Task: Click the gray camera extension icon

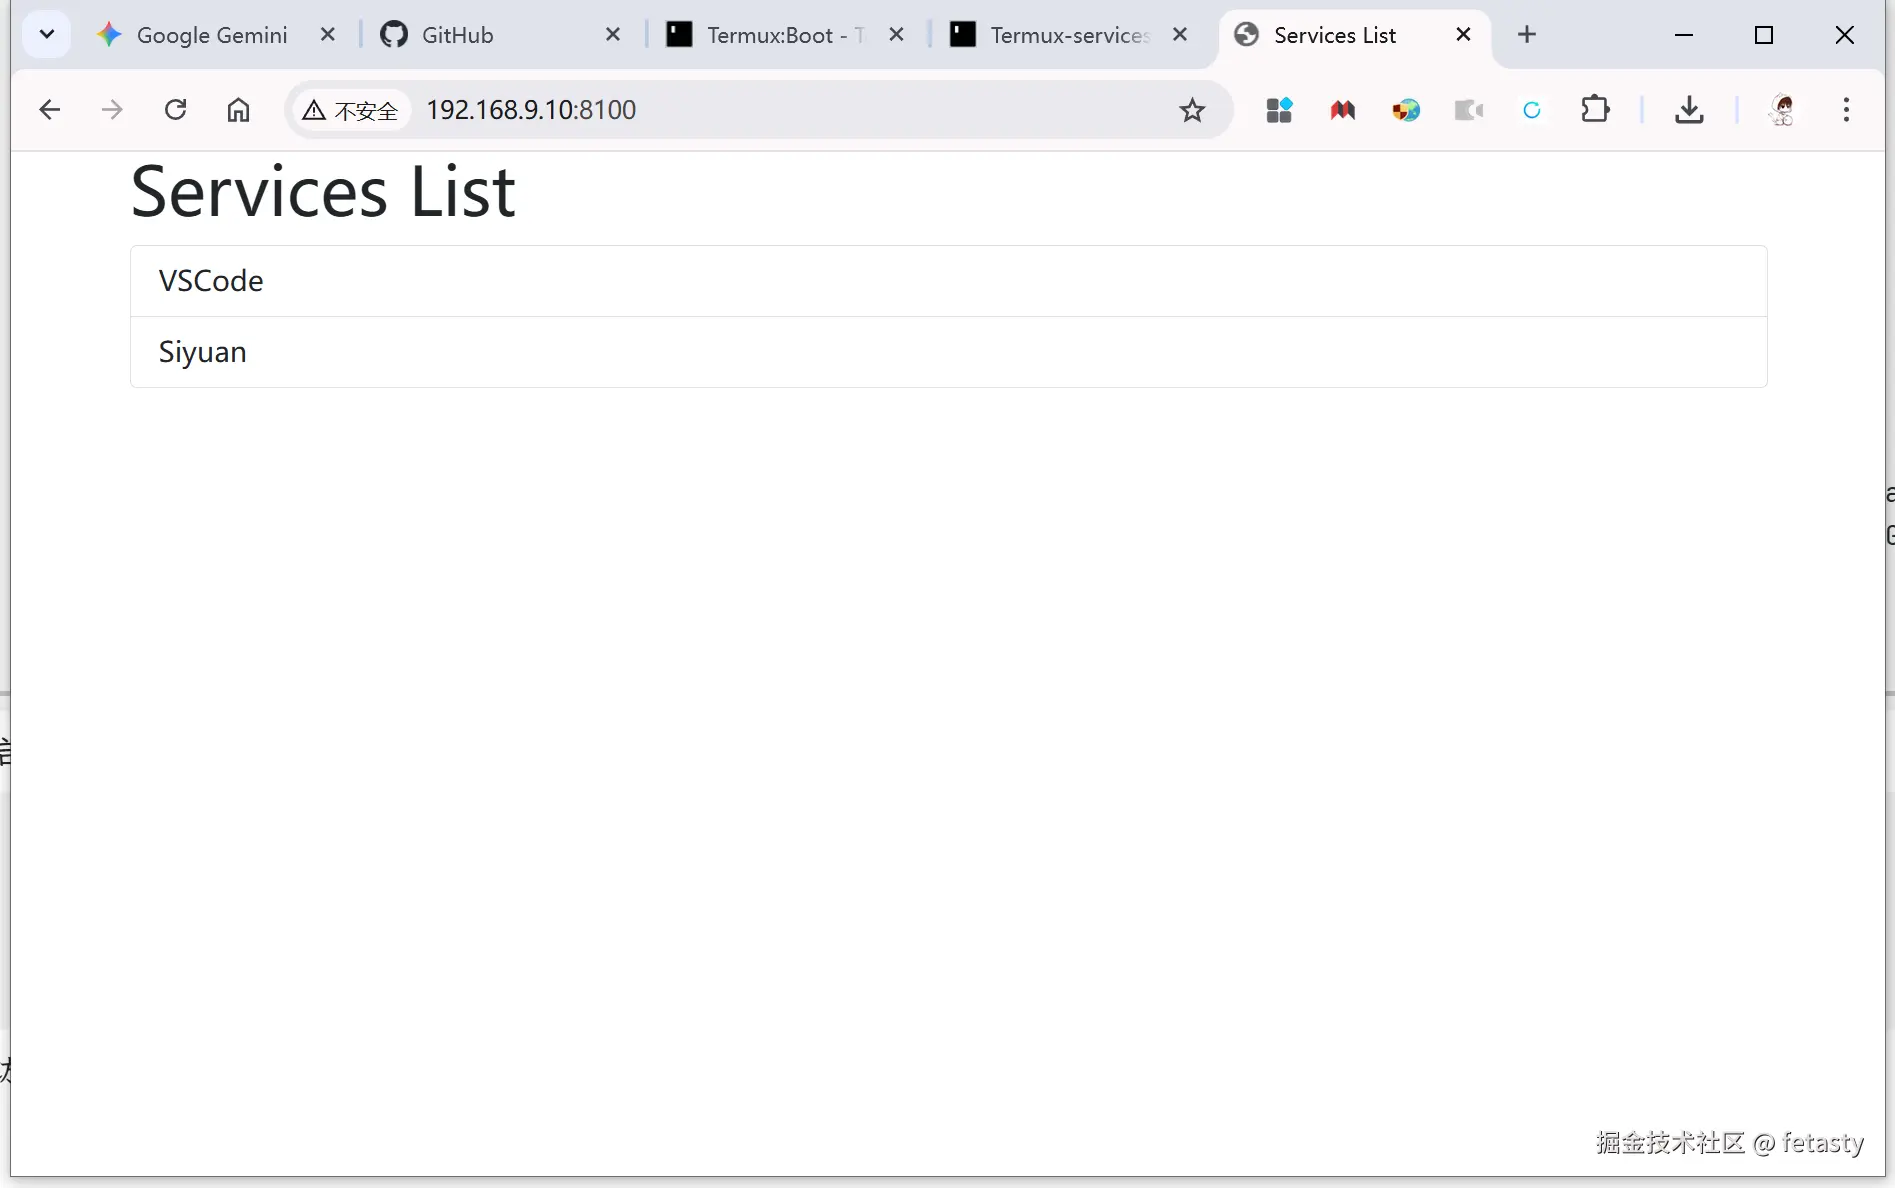Action: tap(1468, 110)
